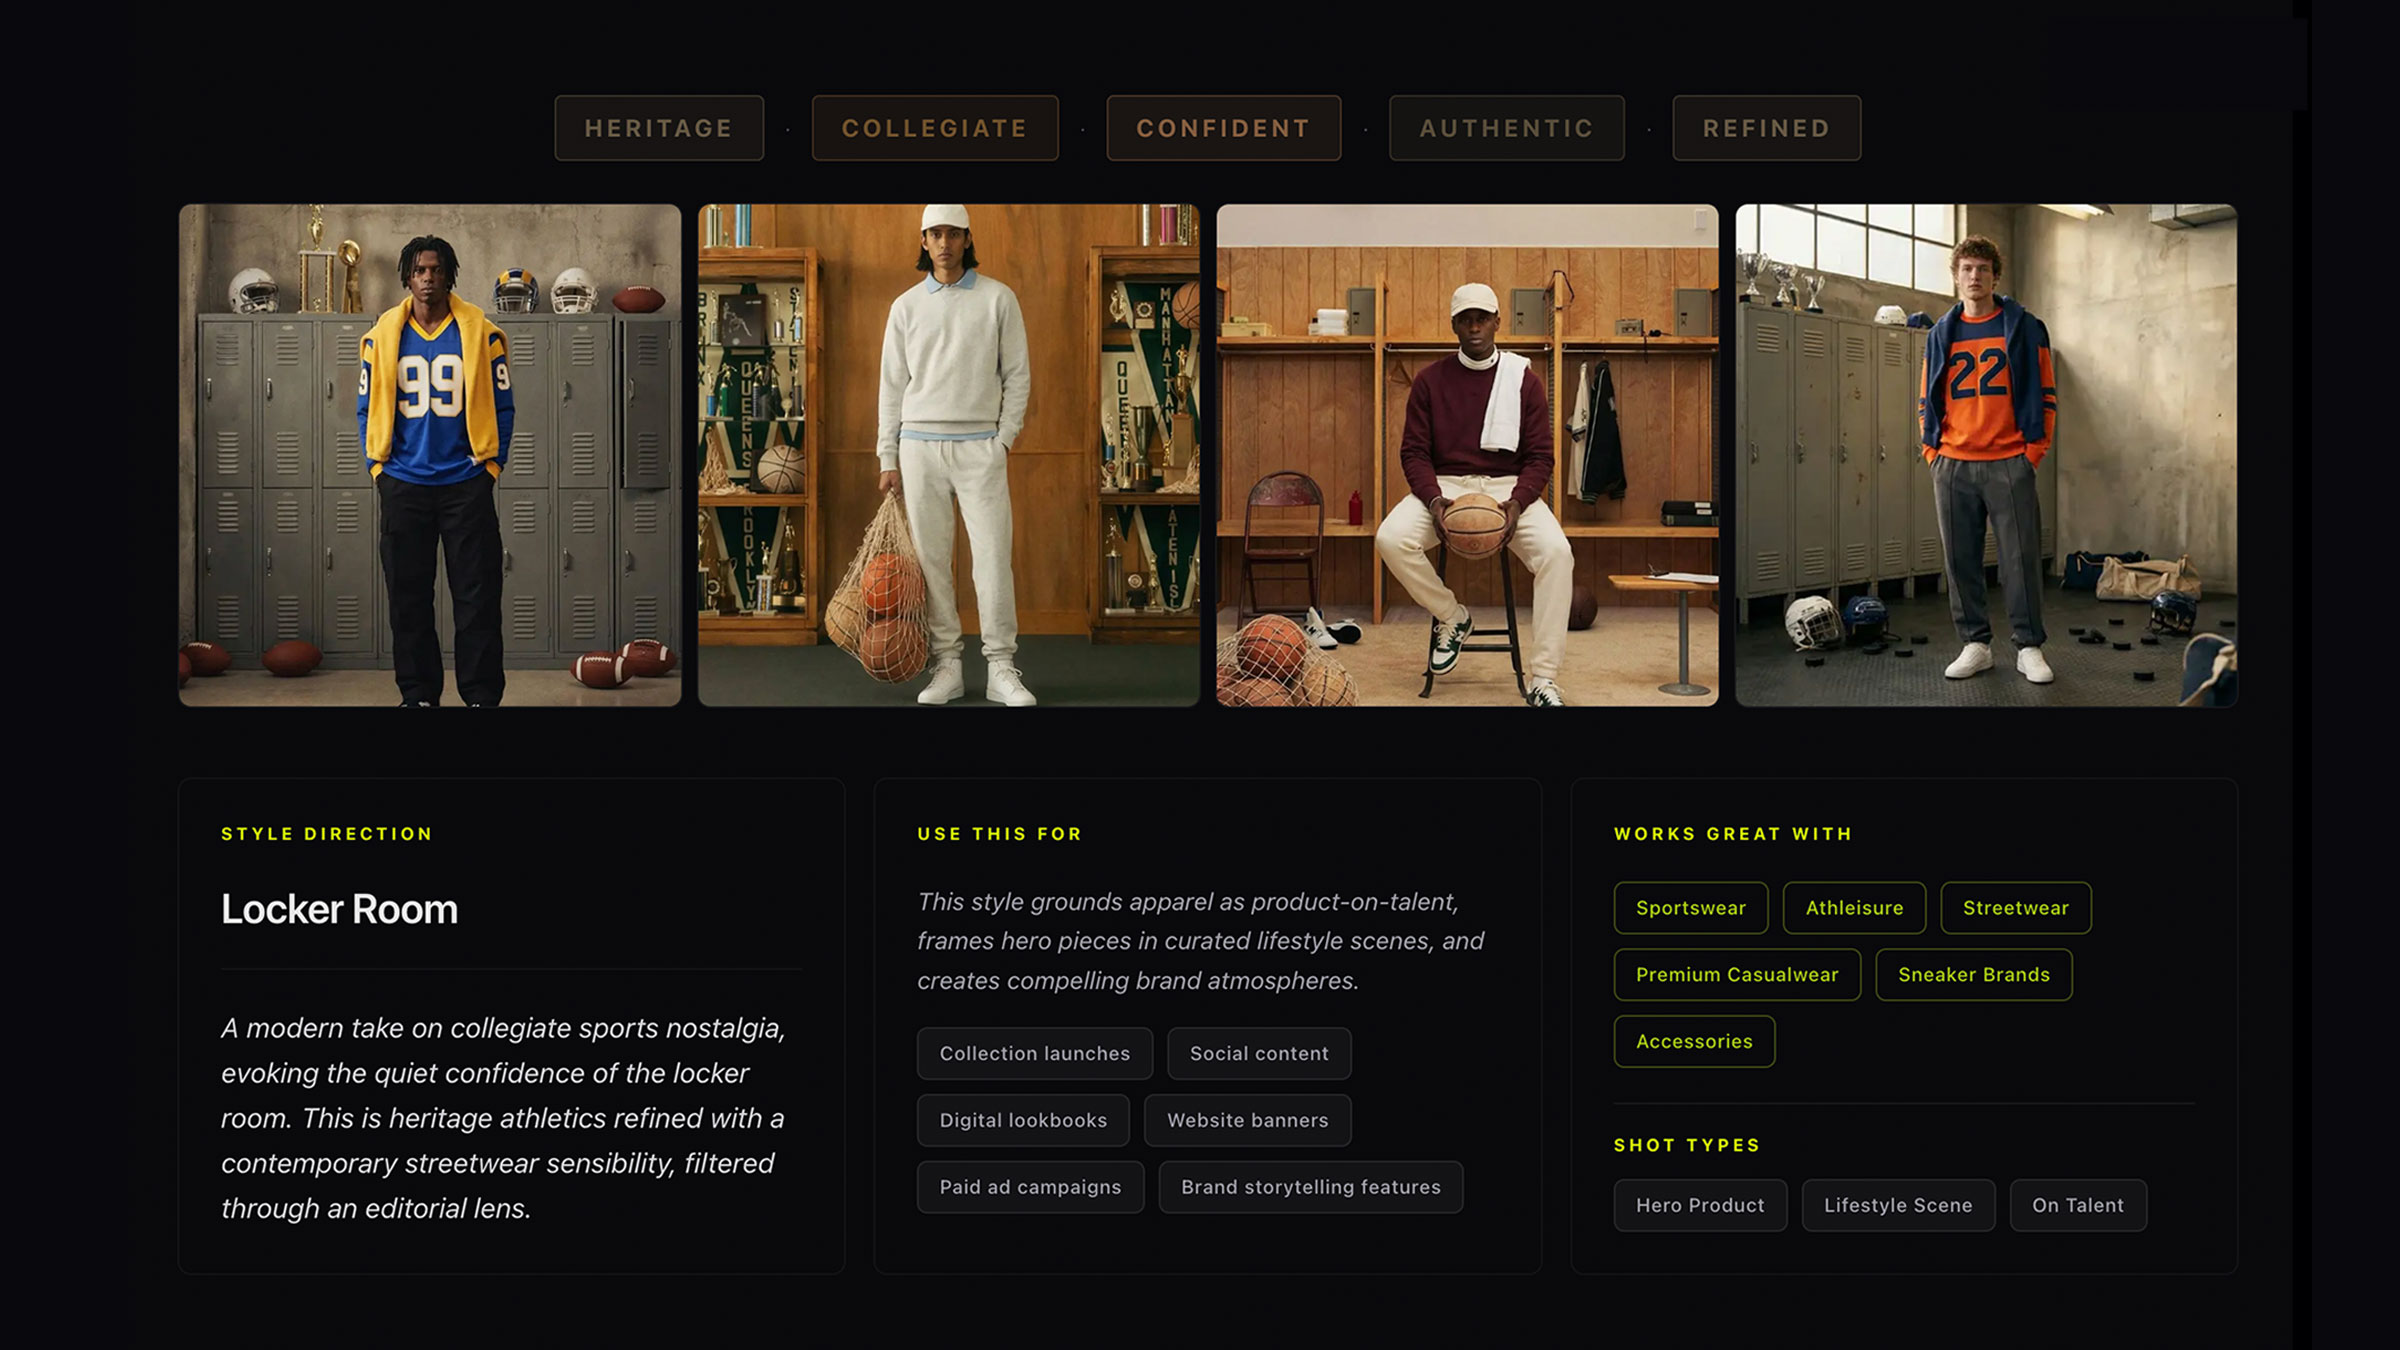This screenshot has width=2400, height=1350.
Task: Click the Collection launches use-case chip
Action: click(1035, 1054)
